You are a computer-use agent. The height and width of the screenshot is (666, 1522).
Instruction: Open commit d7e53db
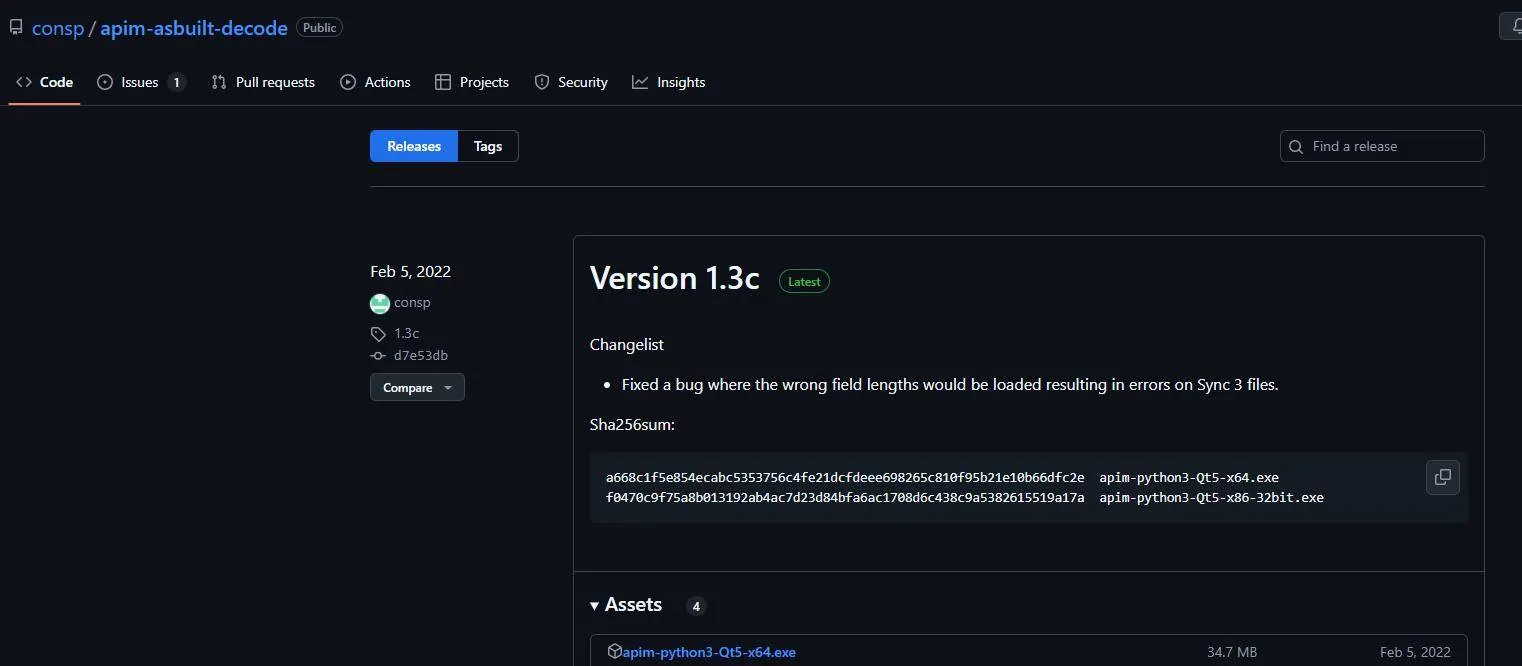pos(421,355)
